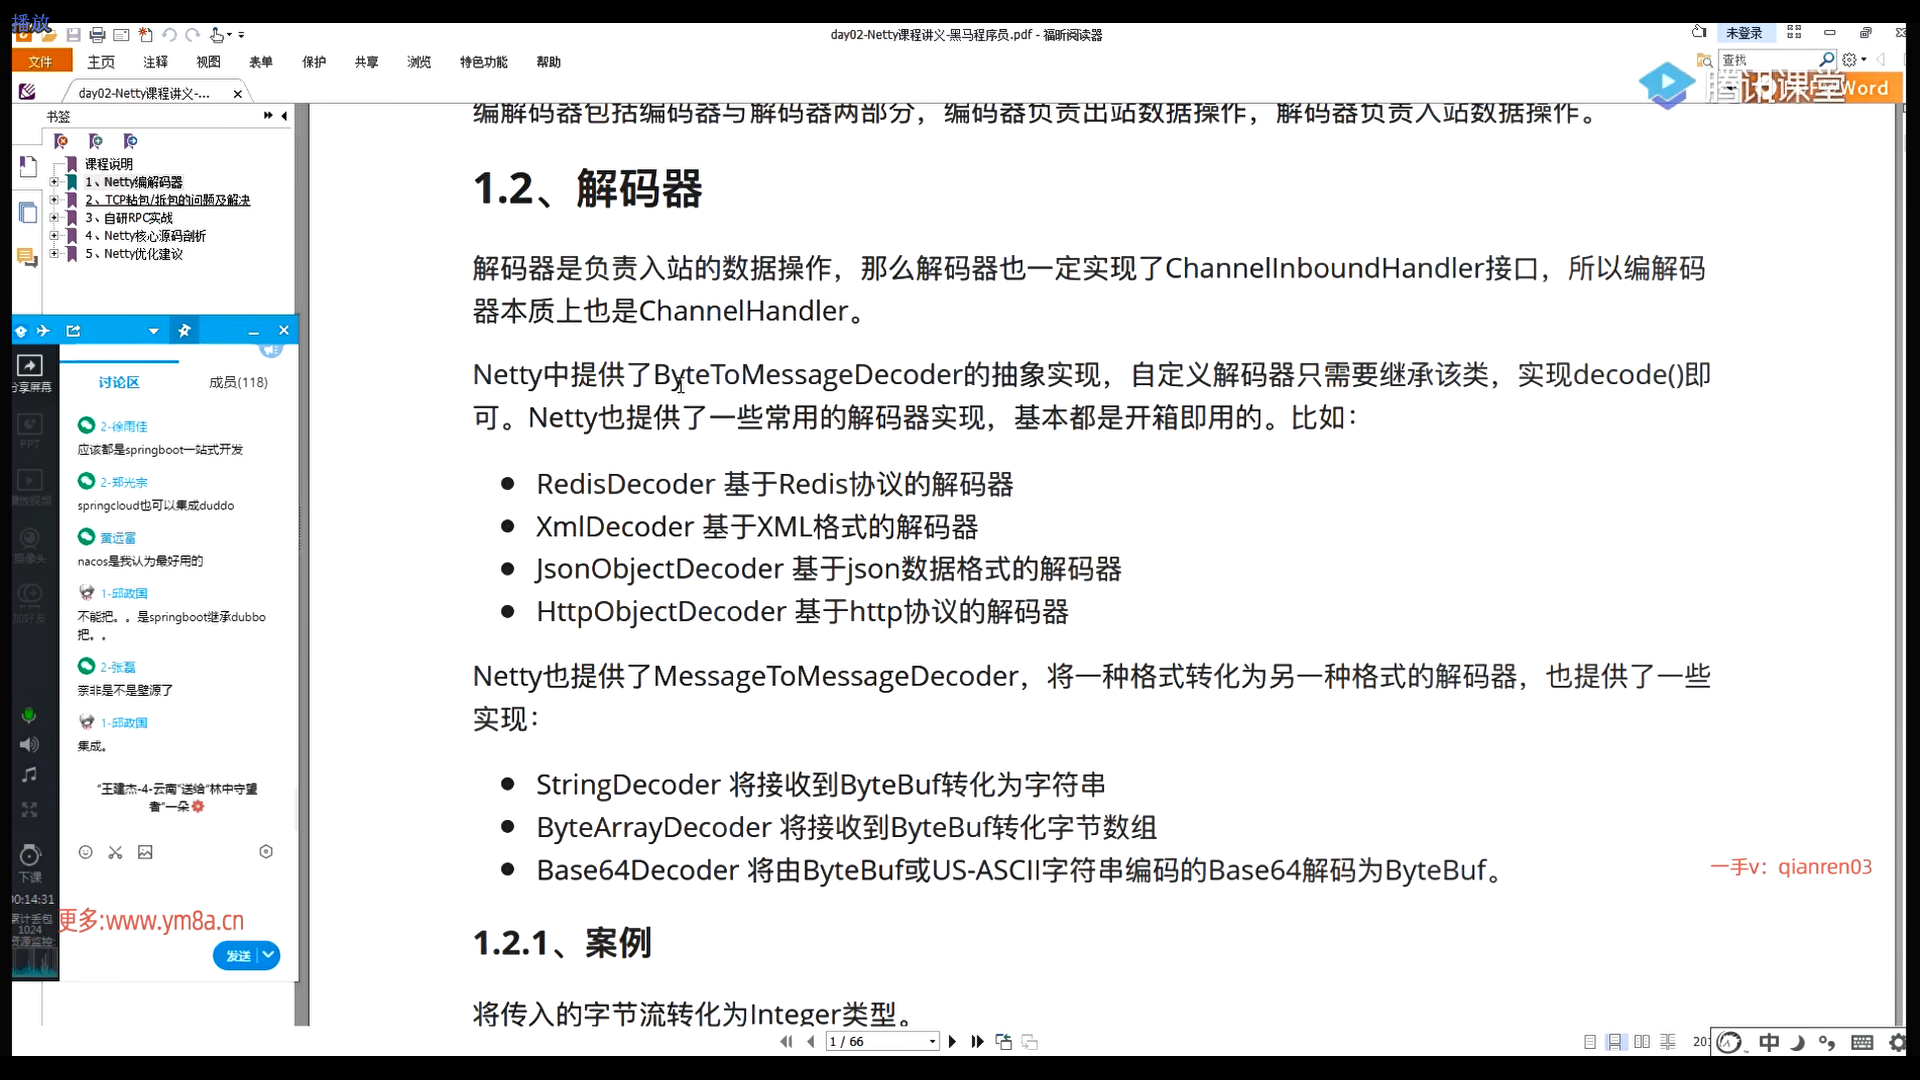The width and height of the screenshot is (1920, 1080).
Task: Toggle the microphone in the classroom sidebar
Action: click(x=29, y=715)
